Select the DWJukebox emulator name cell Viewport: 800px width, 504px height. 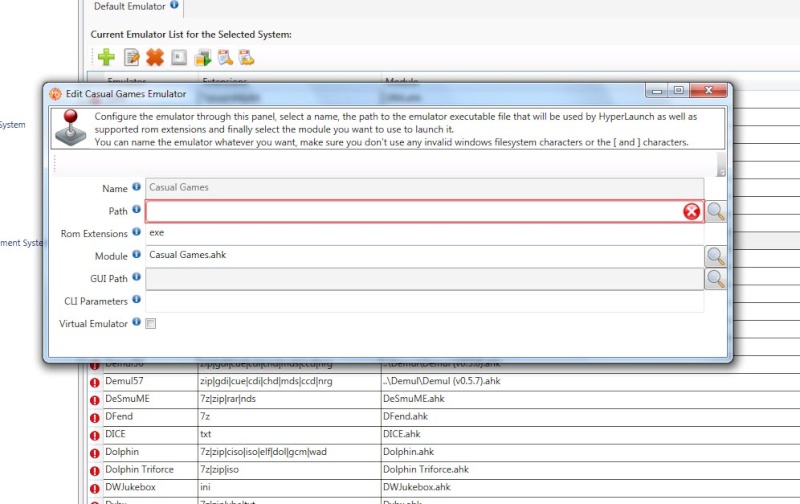pos(151,487)
